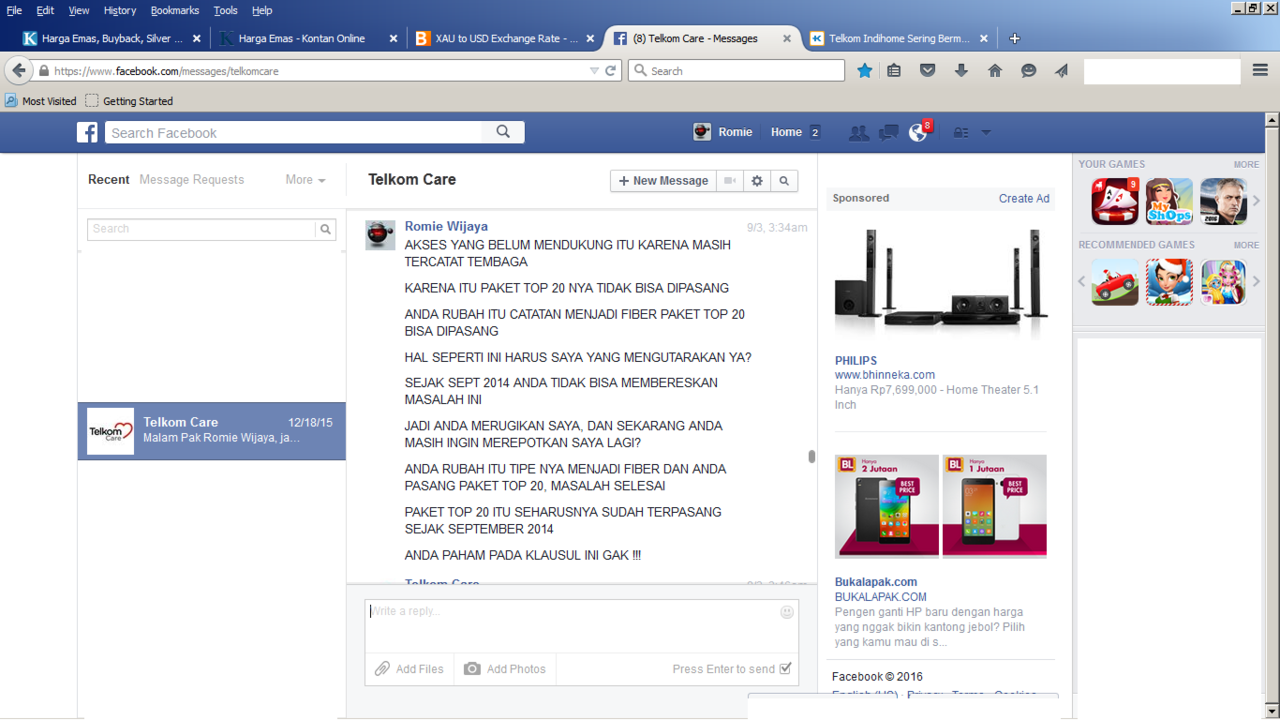
Task: Click the Pocket save icon
Action: coord(928,71)
